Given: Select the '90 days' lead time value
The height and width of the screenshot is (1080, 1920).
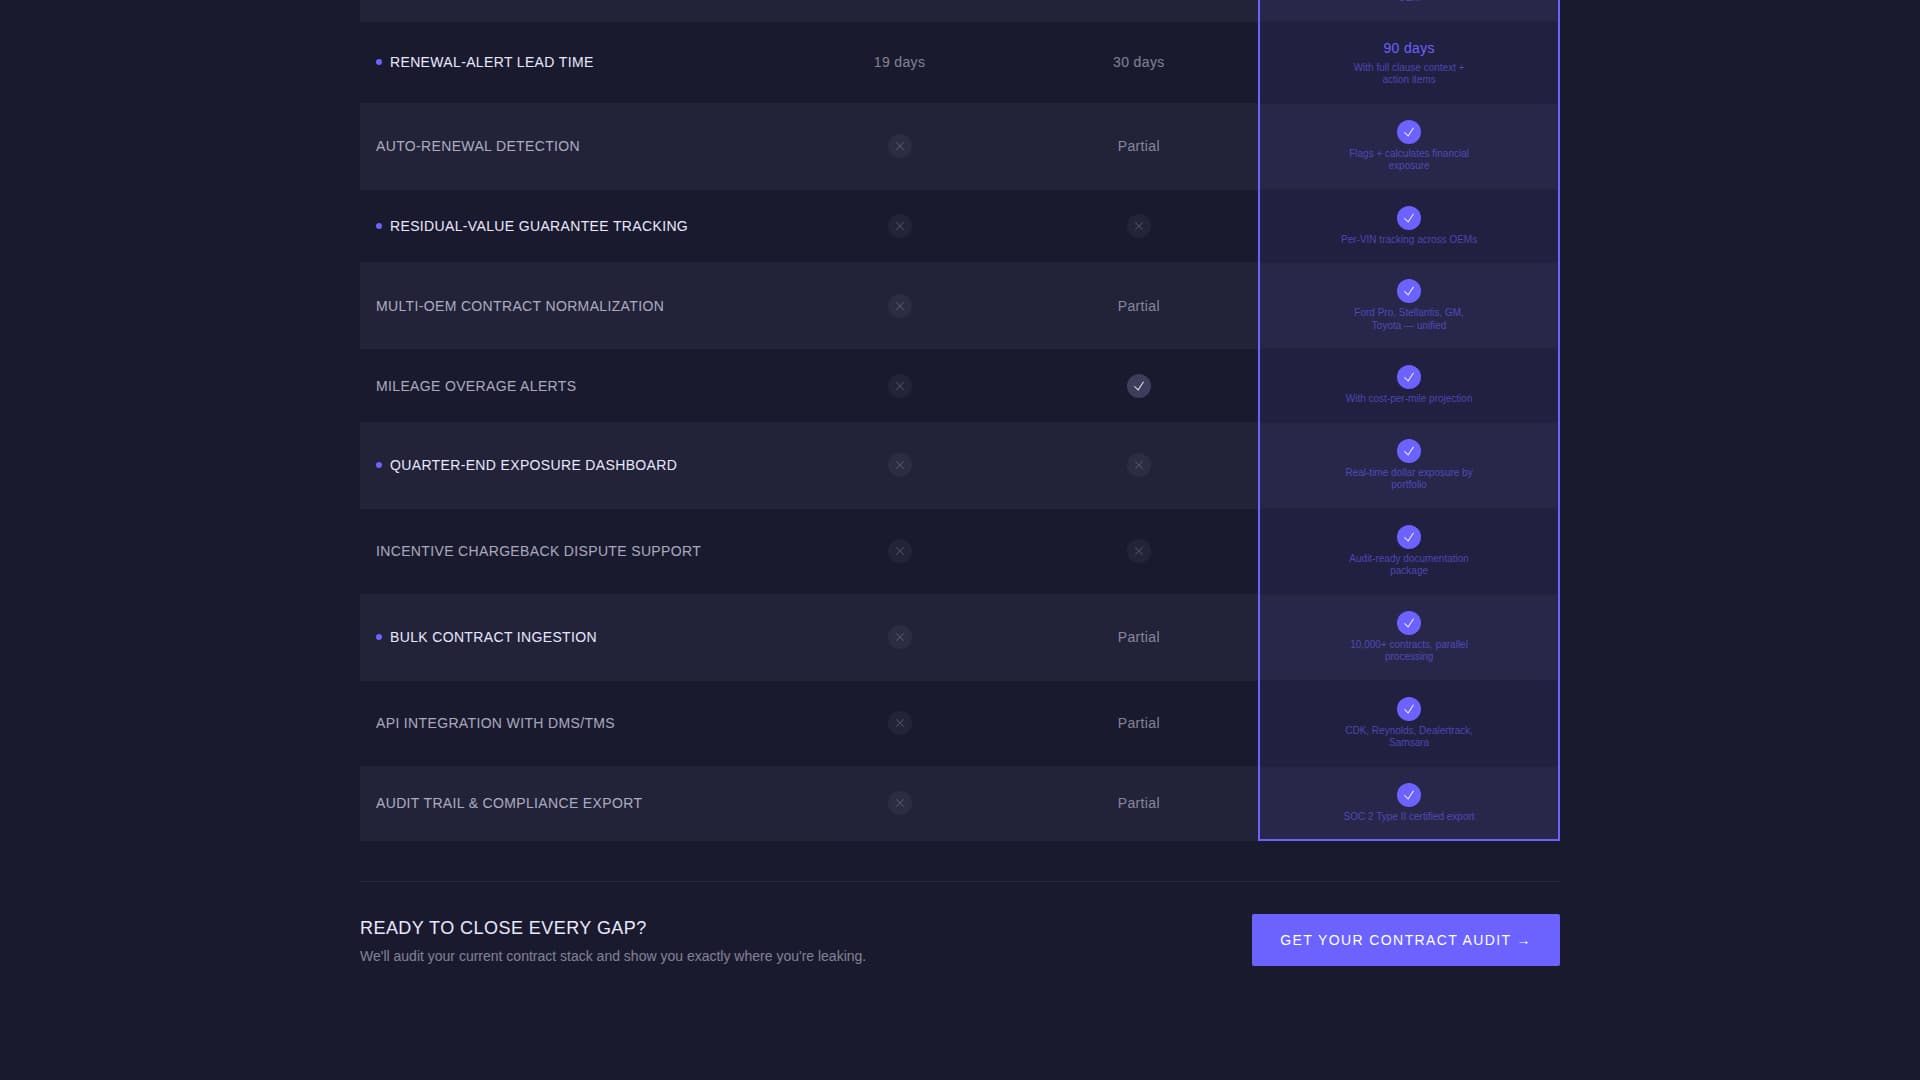Looking at the screenshot, I should (x=1408, y=48).
